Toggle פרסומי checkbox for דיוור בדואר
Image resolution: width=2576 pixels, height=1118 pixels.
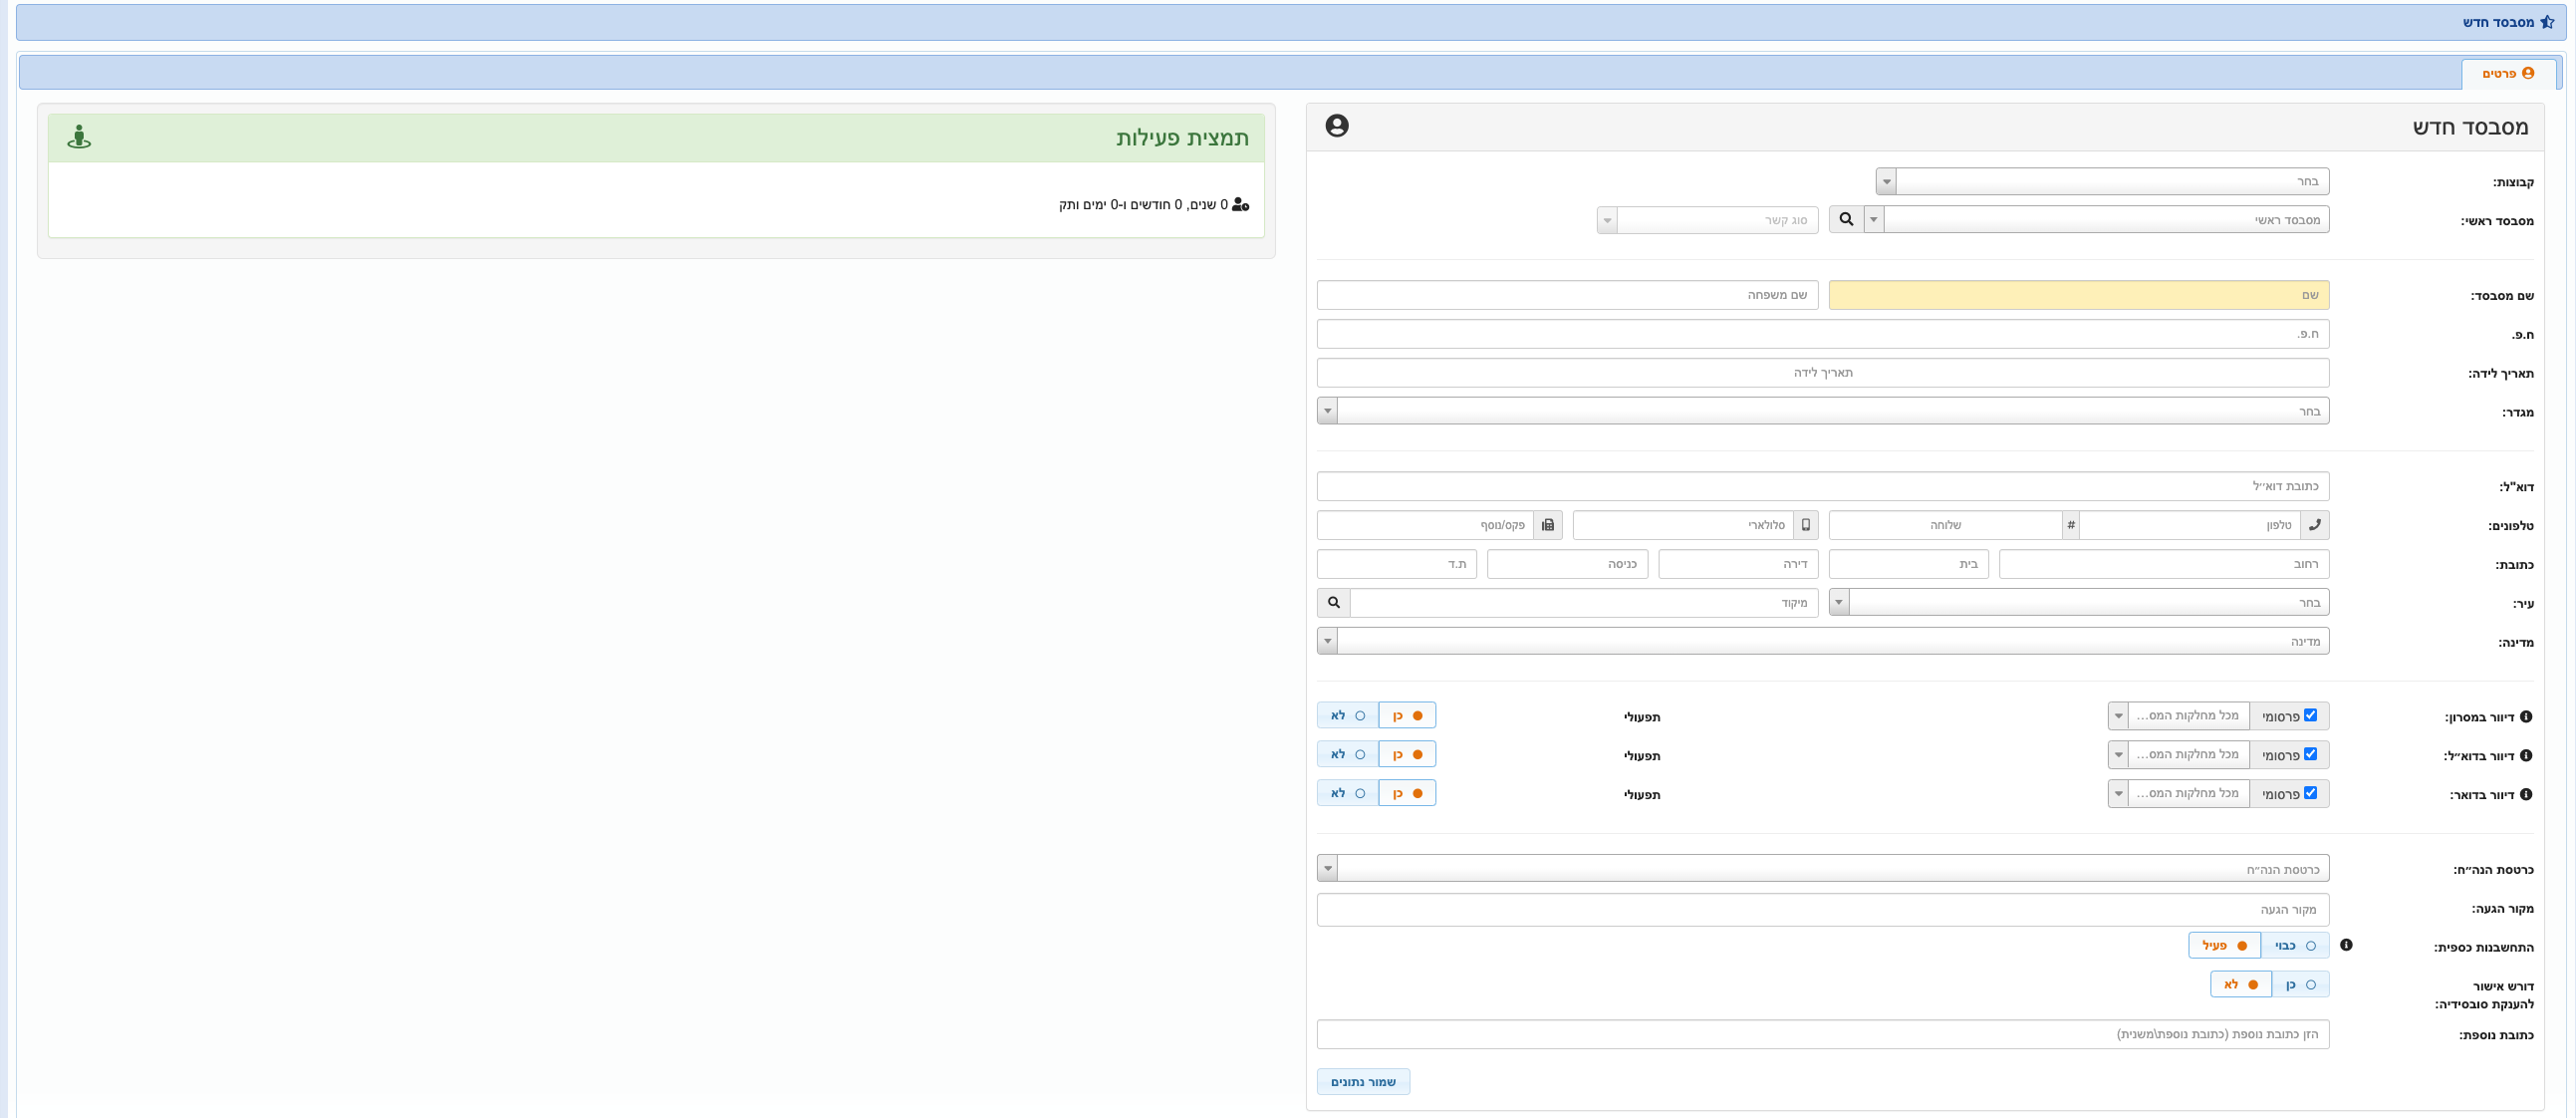coord(2310,793)
